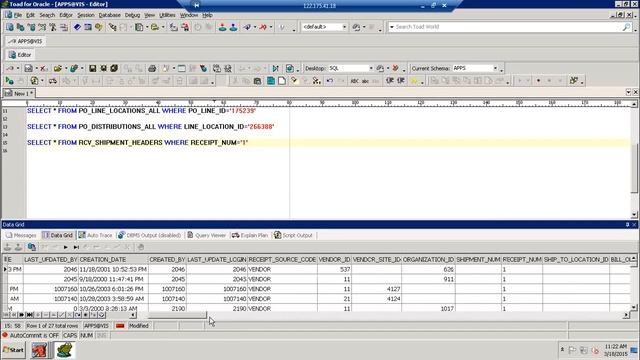This screenshot has height=360, width=640.
Task: Expand dropdown arrow beside New Connection icon
Action: point(255,27)
